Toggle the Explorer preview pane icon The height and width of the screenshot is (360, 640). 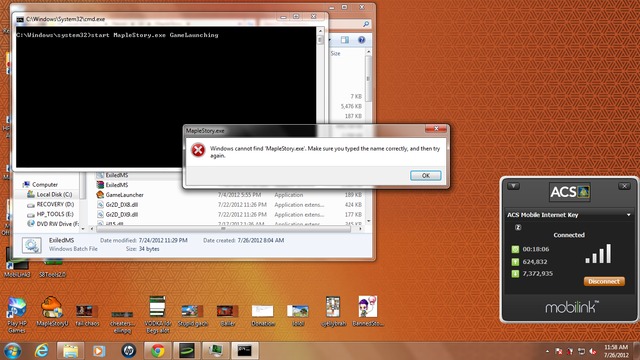tap(345, 40)
